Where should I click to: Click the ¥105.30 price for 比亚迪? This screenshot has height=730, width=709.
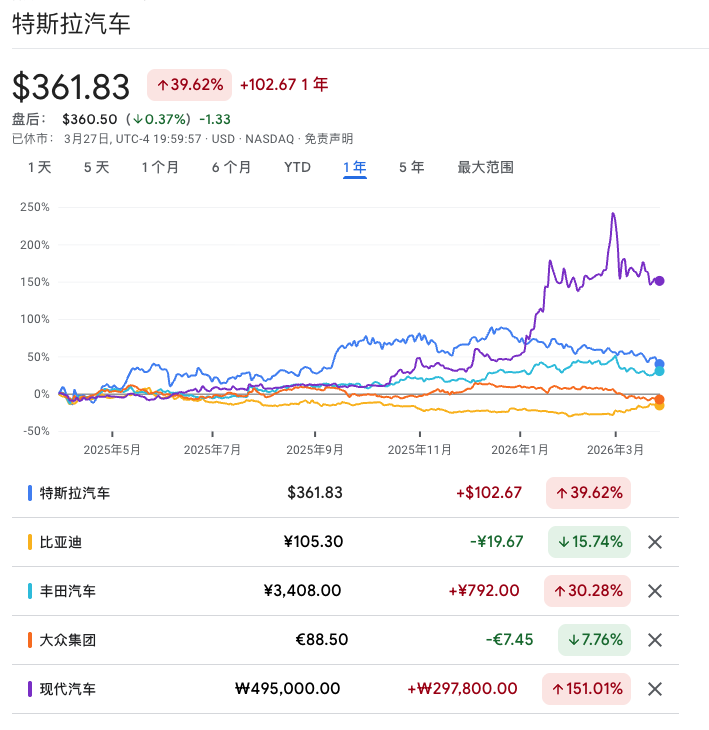(313, 542)
